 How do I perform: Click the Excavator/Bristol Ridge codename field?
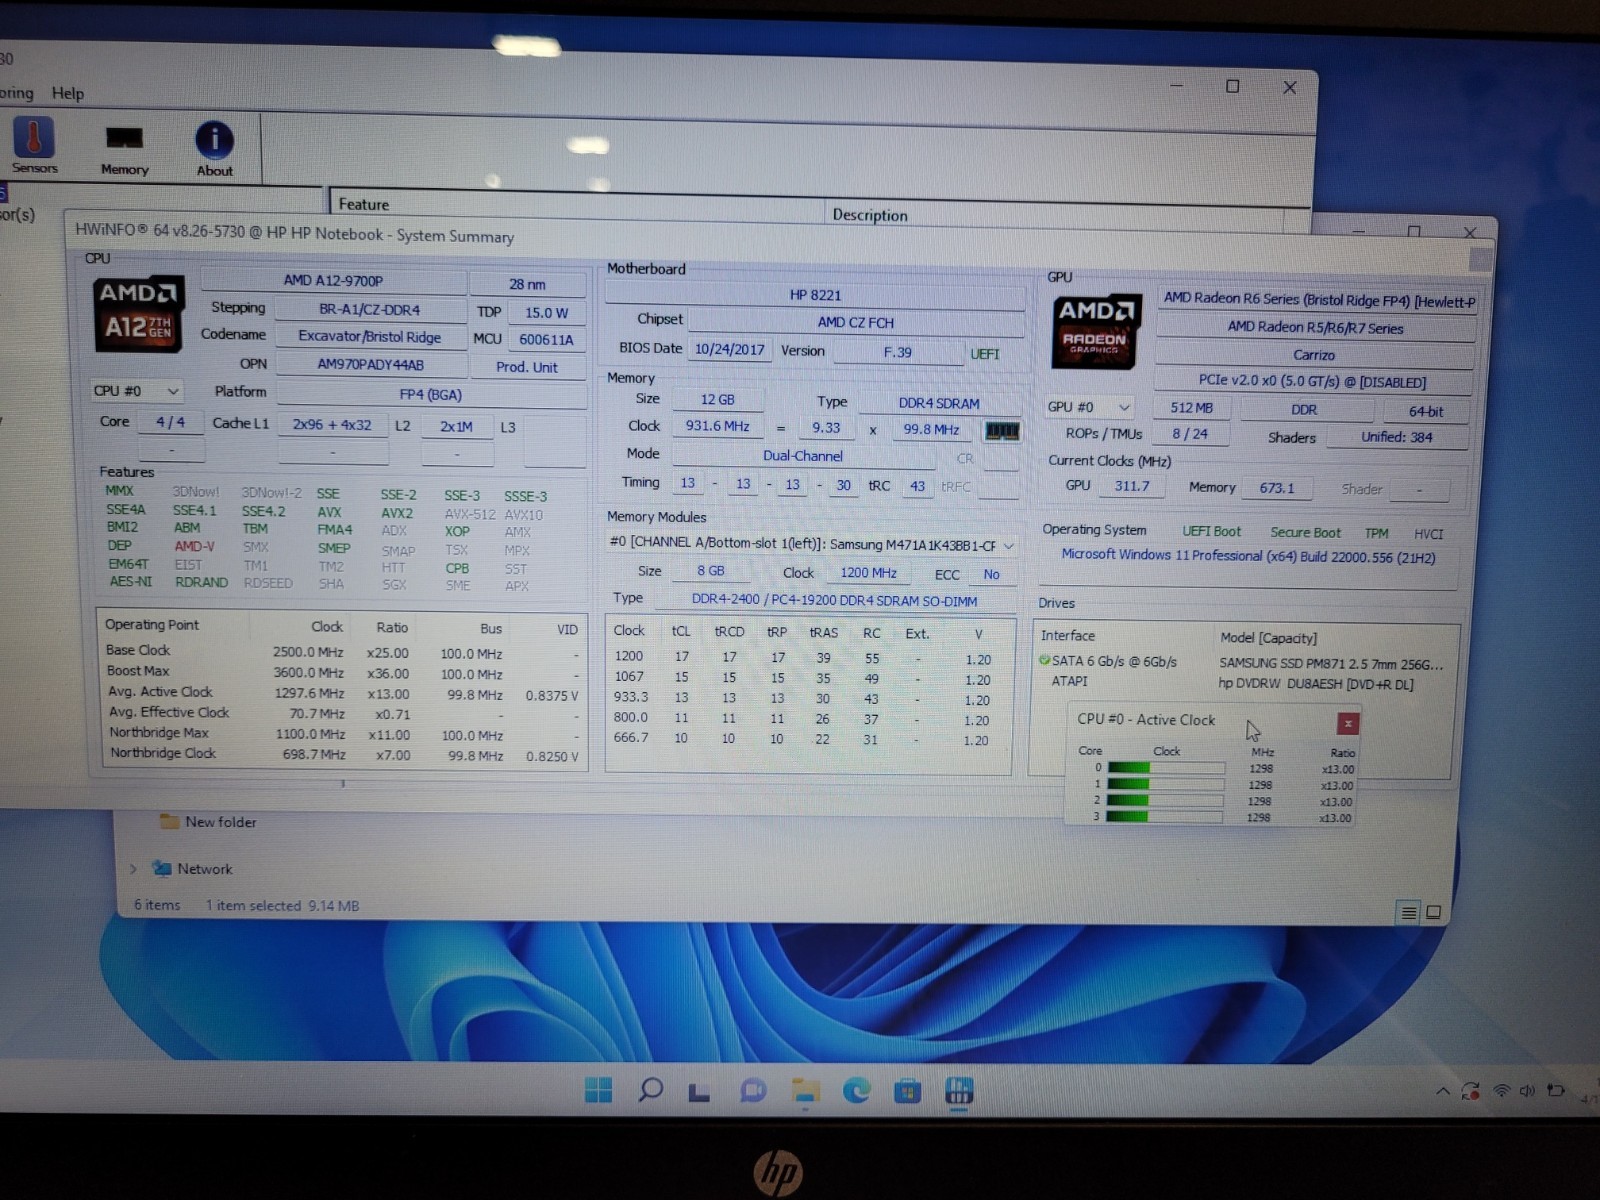tap(369, 336)
